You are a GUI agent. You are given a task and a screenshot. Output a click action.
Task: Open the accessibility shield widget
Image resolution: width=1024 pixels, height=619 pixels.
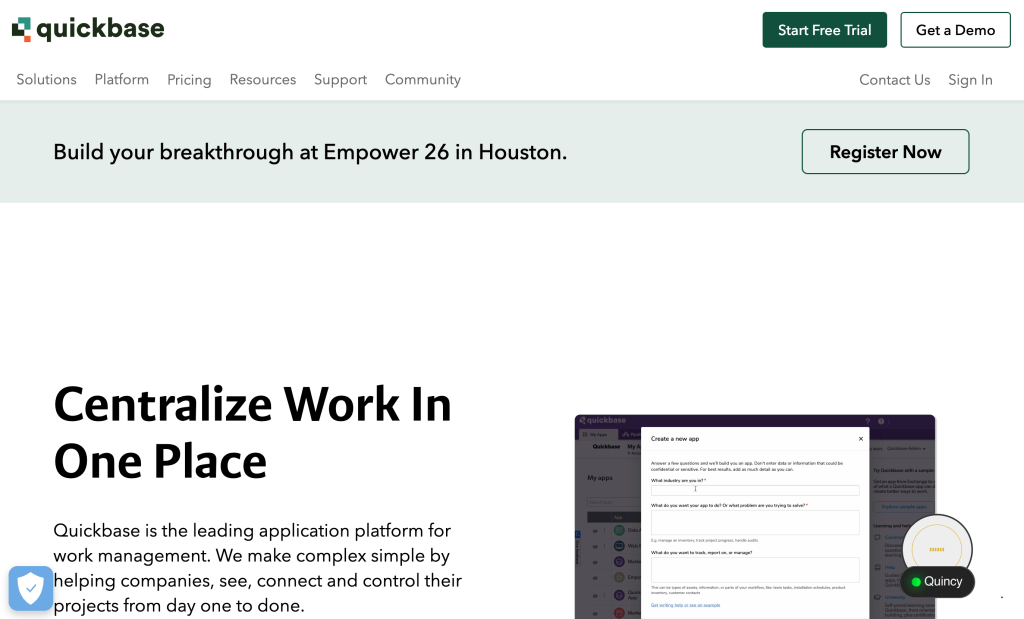(x=31, y=588)
